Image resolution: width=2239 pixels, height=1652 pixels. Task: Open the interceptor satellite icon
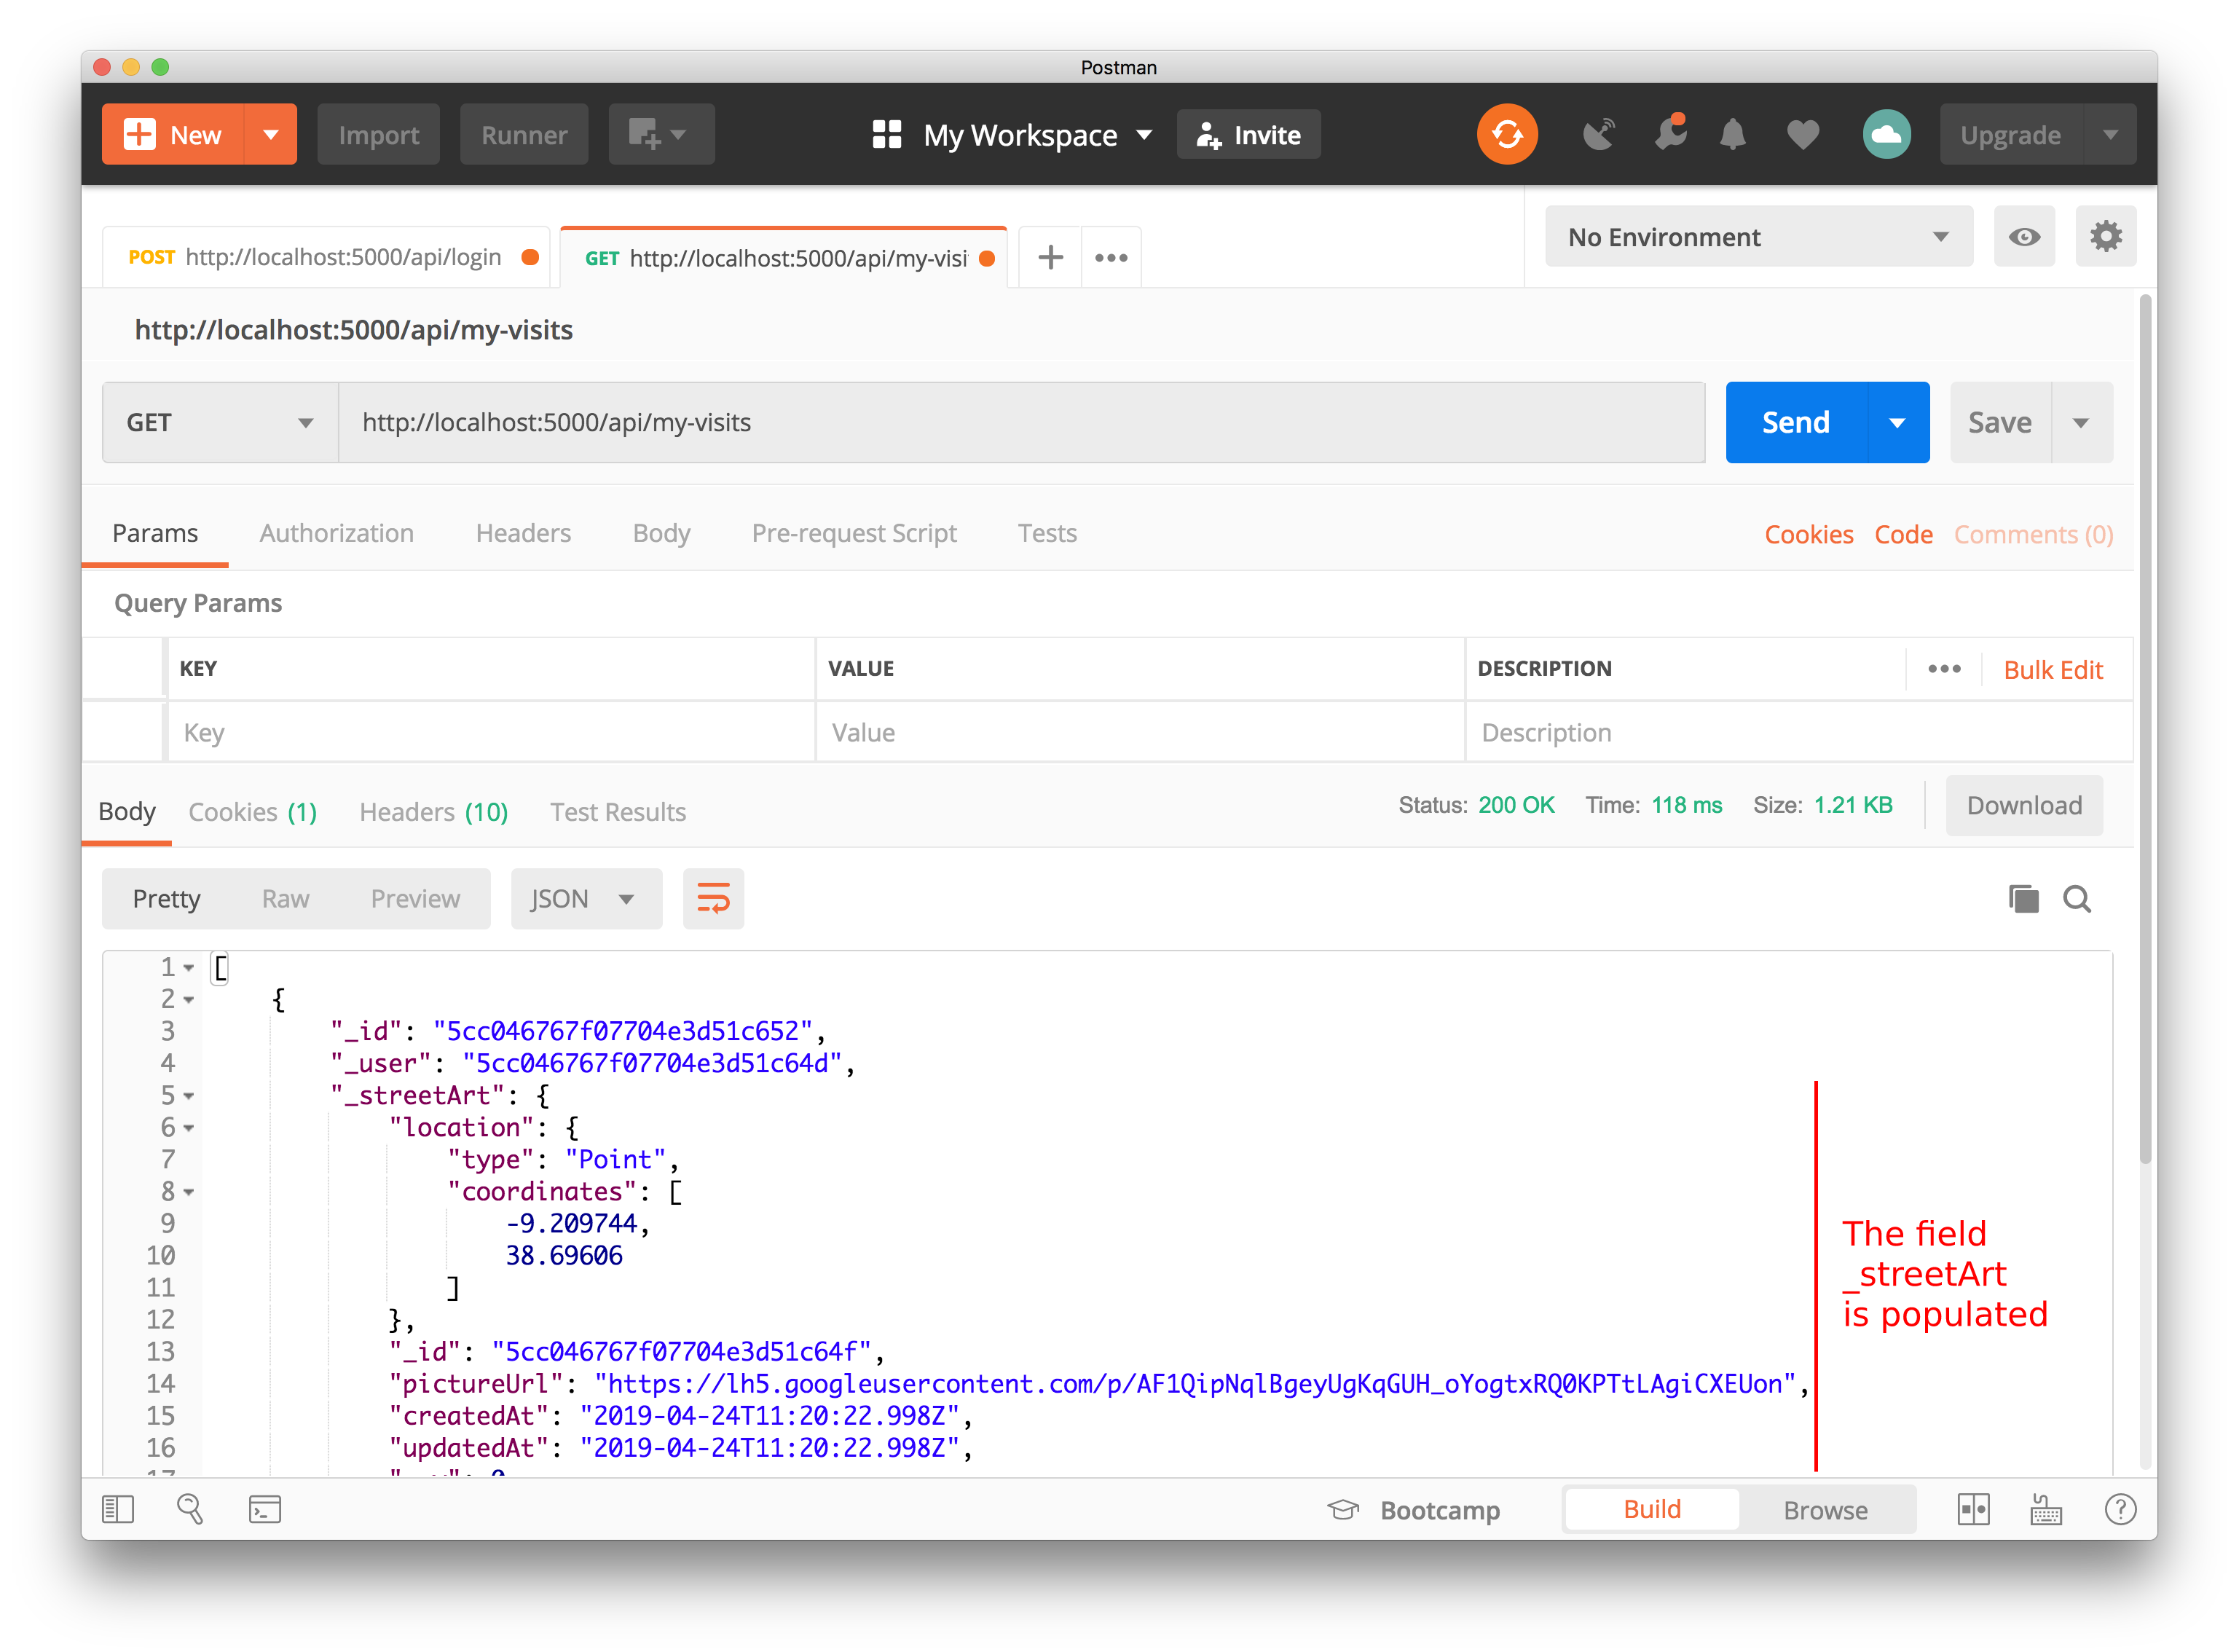point(1598,134)
